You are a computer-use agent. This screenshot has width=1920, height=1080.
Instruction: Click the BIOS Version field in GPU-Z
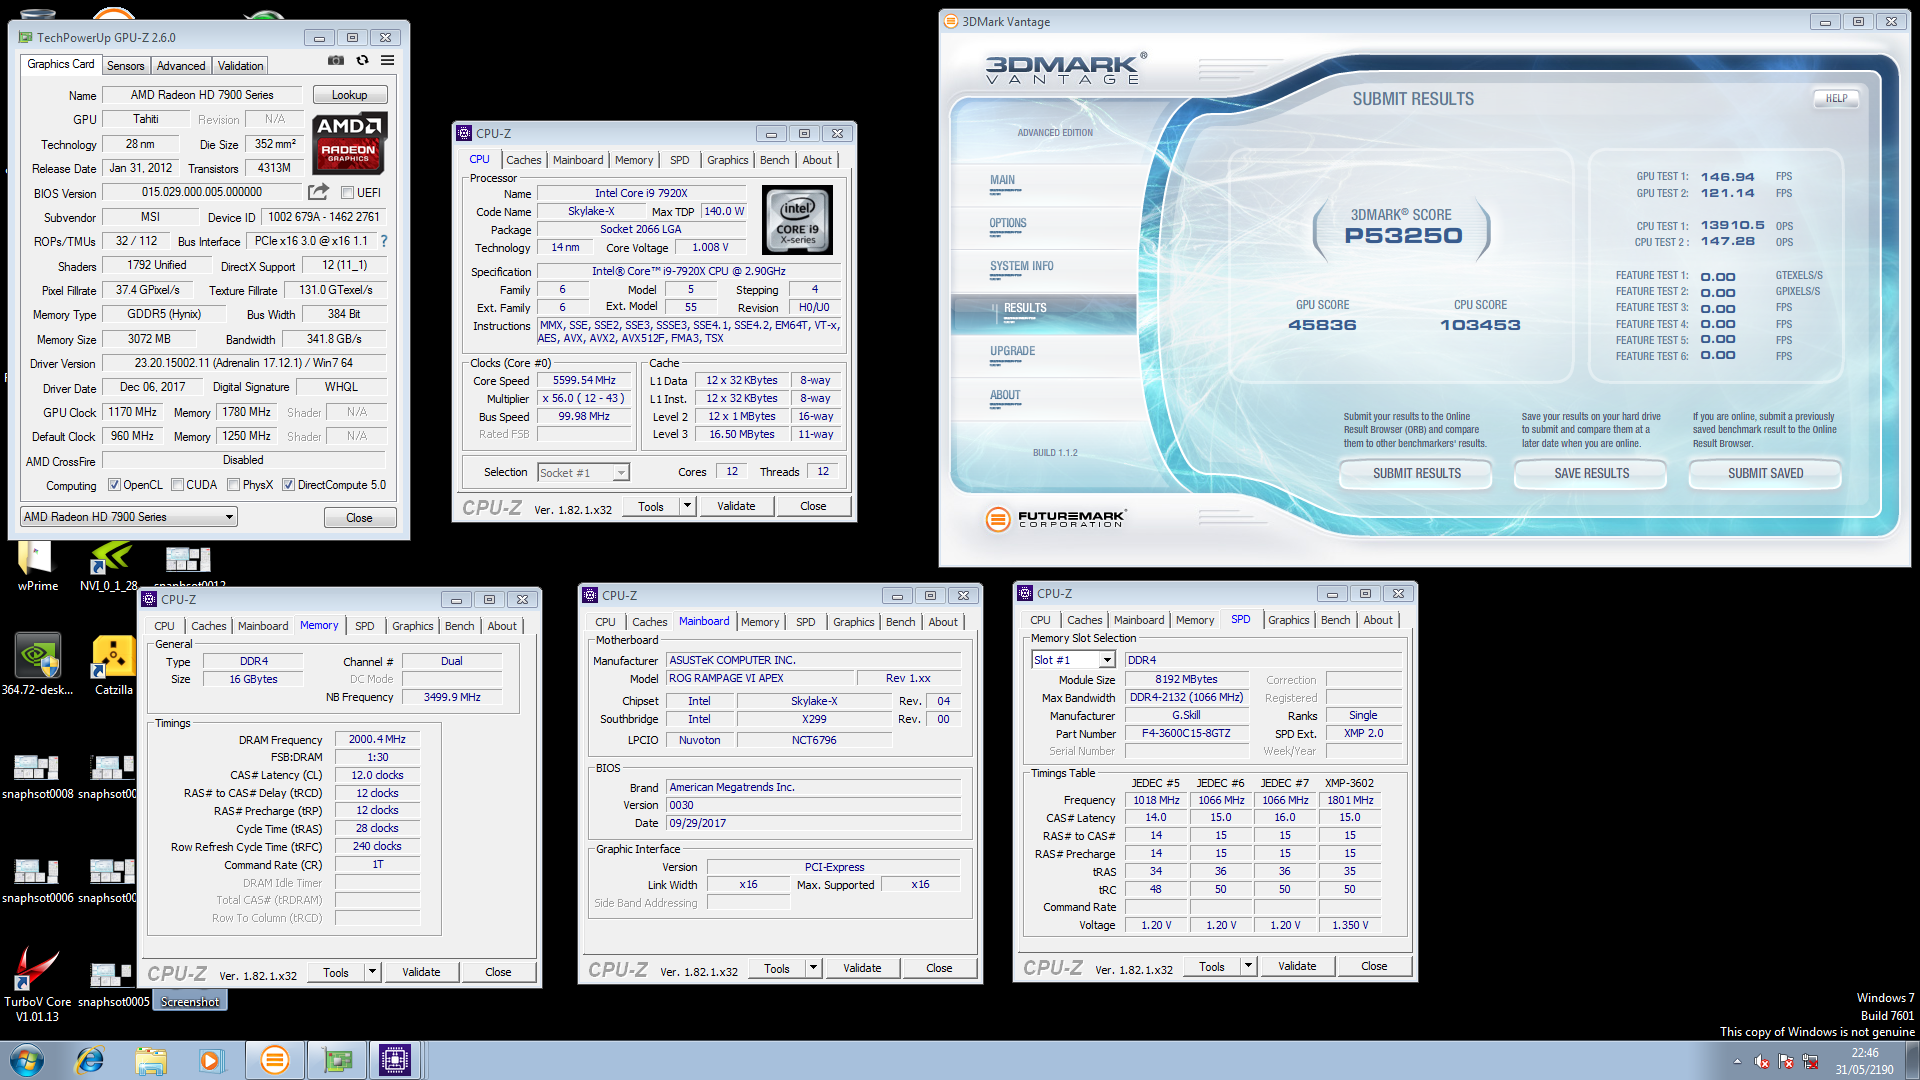pyautogui.click(x=202, y=193)
